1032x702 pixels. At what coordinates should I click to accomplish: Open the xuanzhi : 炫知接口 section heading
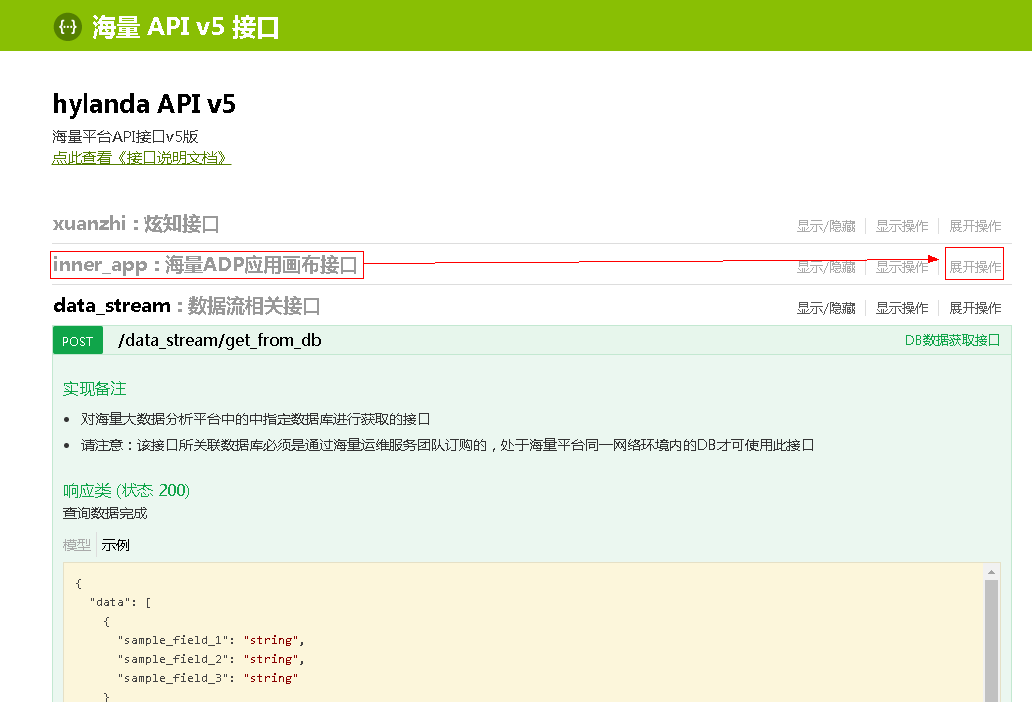click(x=135, y=224)
